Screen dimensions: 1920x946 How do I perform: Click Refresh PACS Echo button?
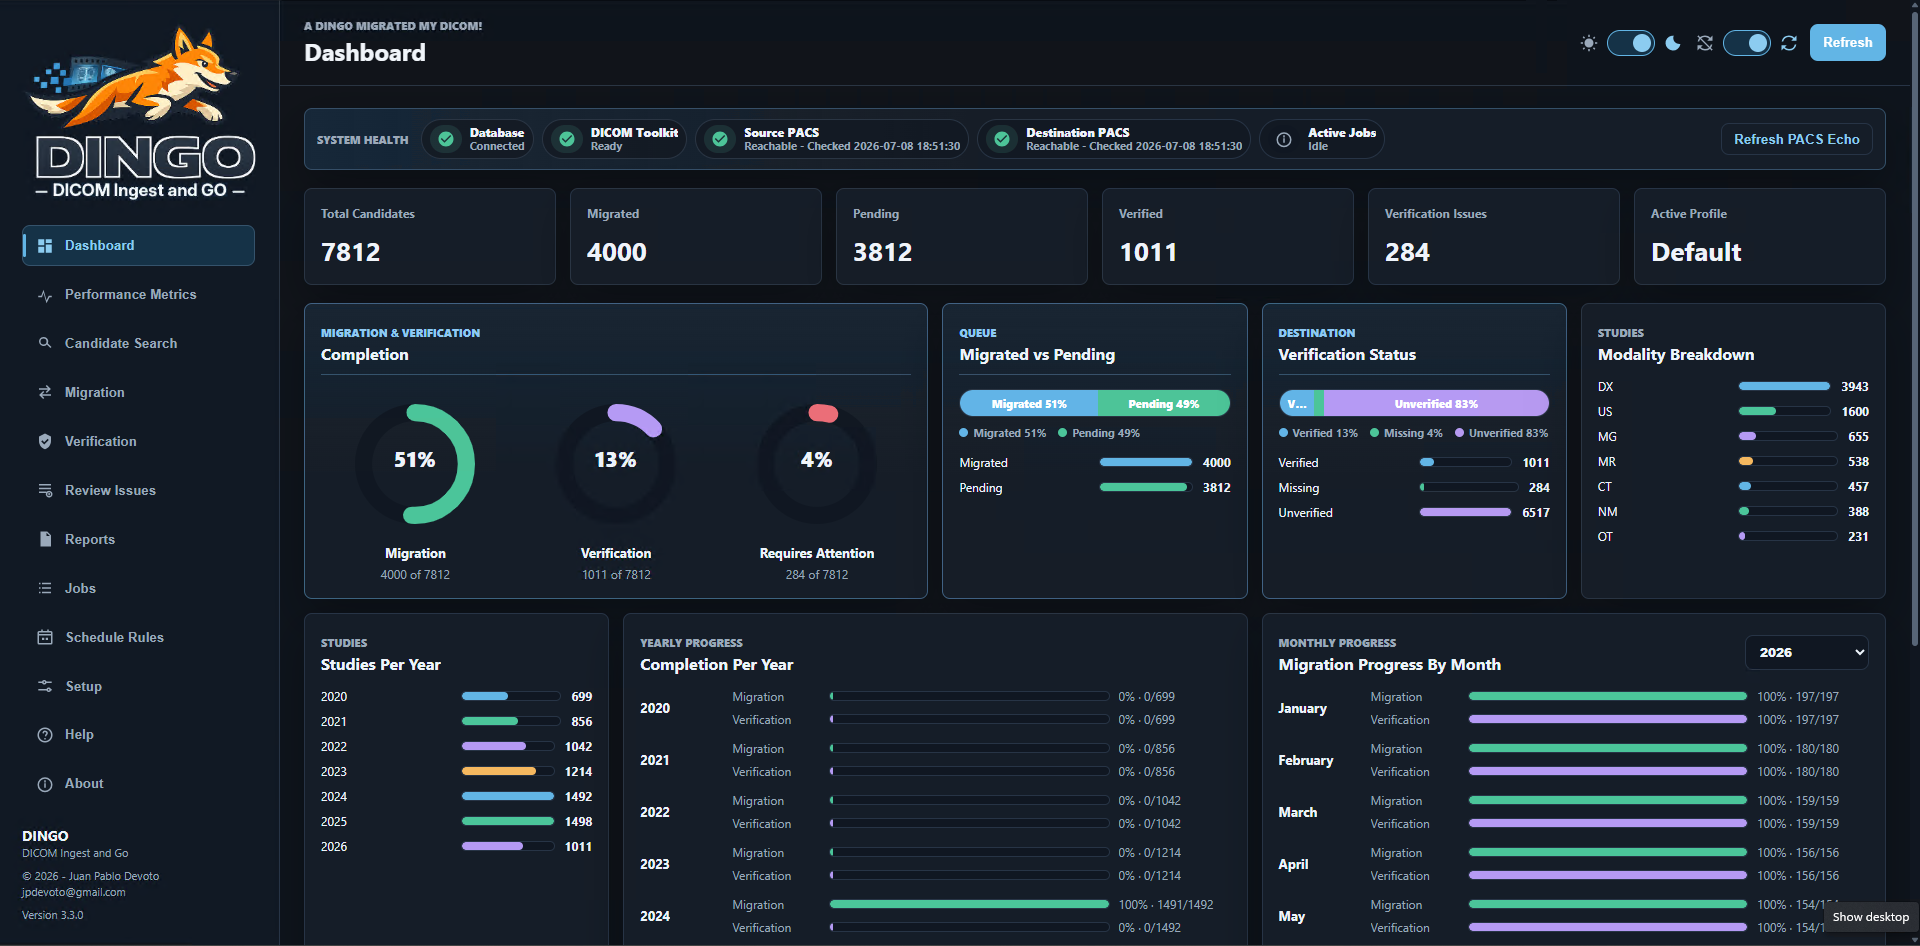(1796, 139)
